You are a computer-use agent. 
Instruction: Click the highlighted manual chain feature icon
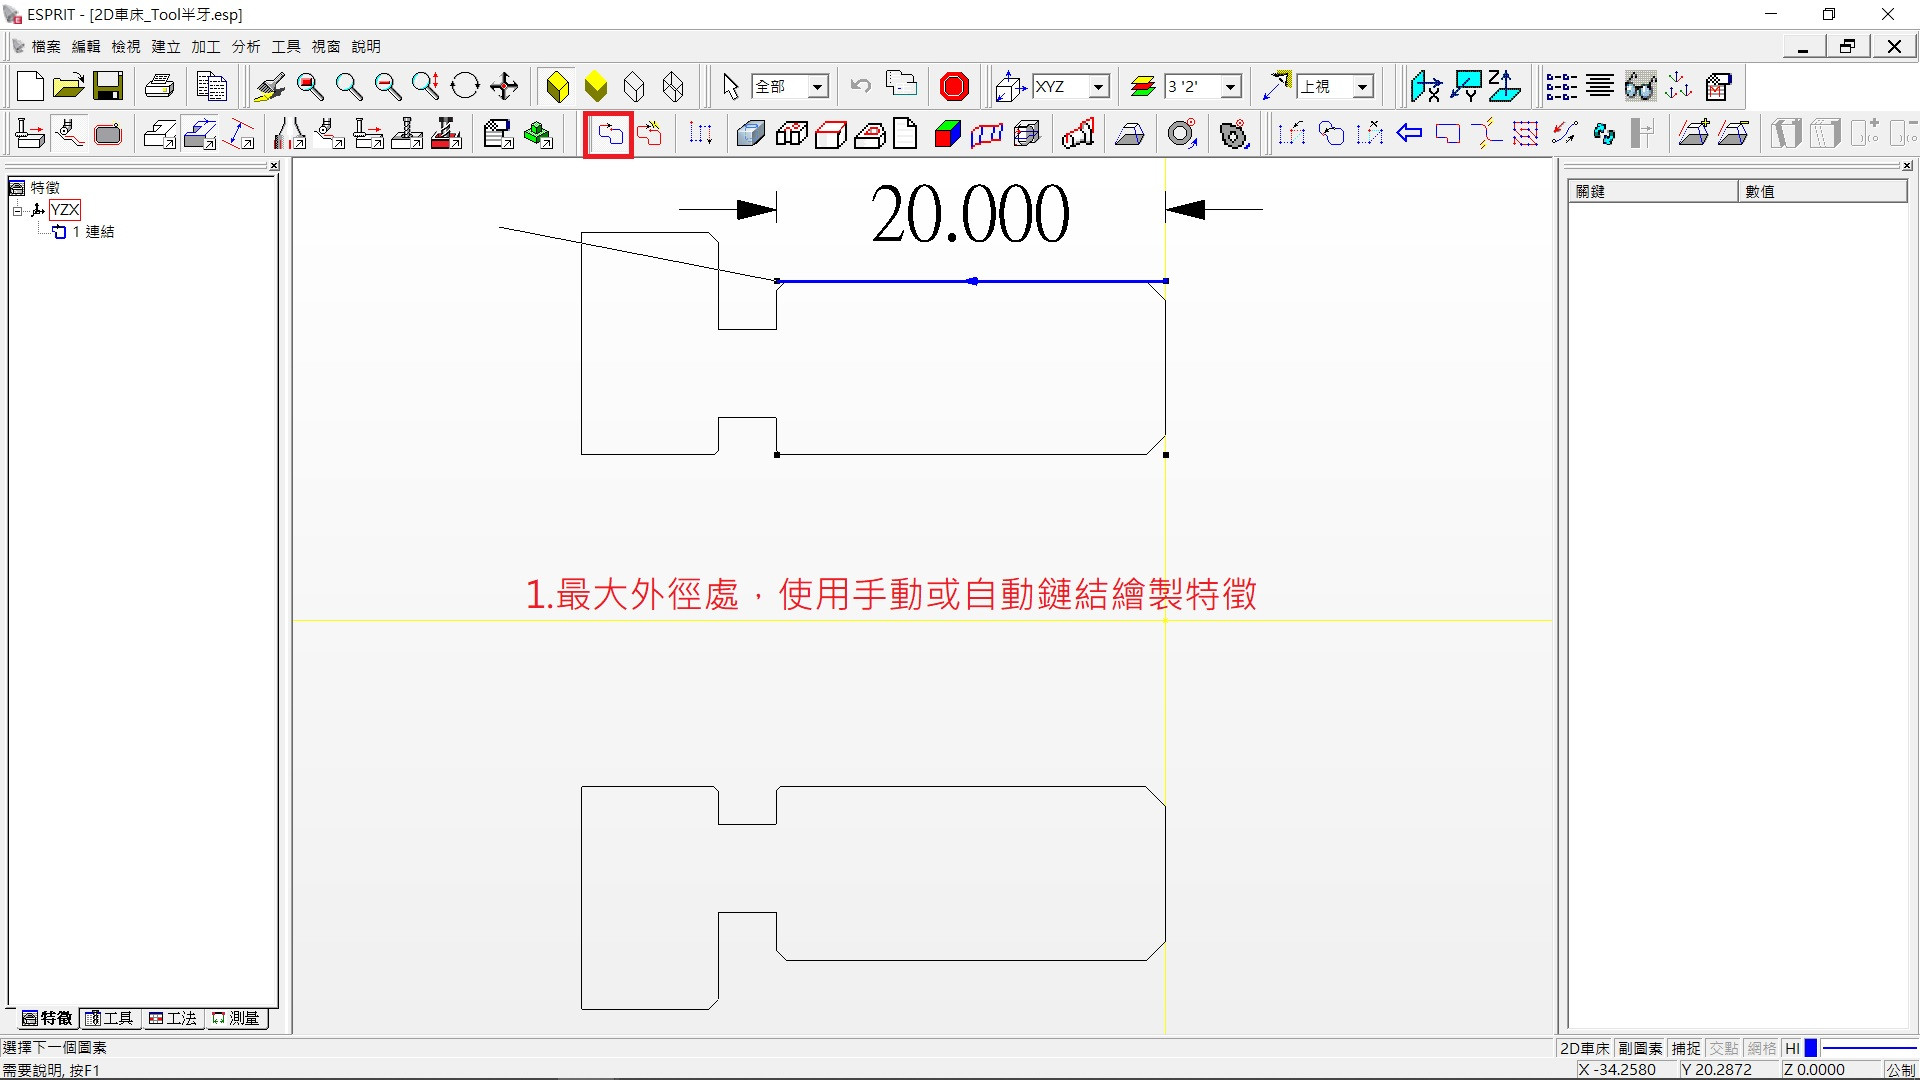pos(609,134)
